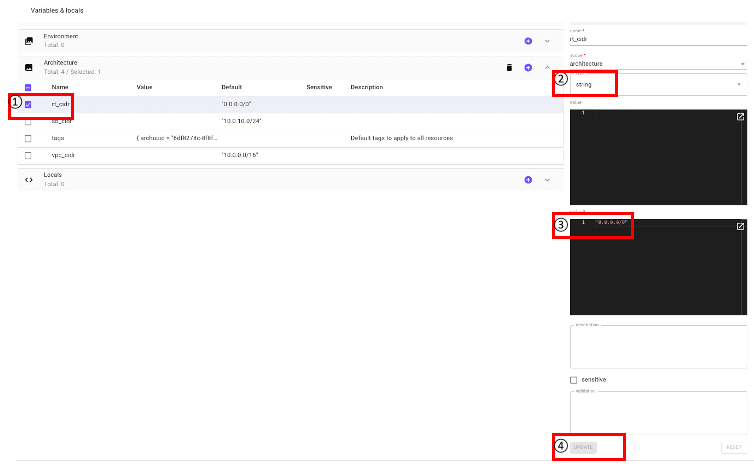The height and width of the screenshot is (467, 754).
Task: Click the default cell '10.0.10.0/24'
Action: point(241,121)
